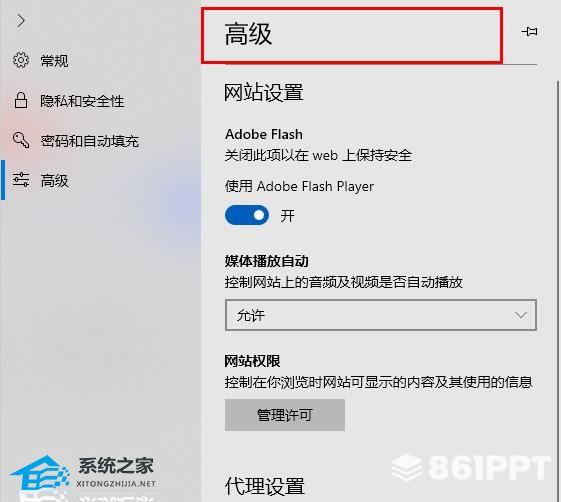Click the 管理许可 button

point(285,415)
